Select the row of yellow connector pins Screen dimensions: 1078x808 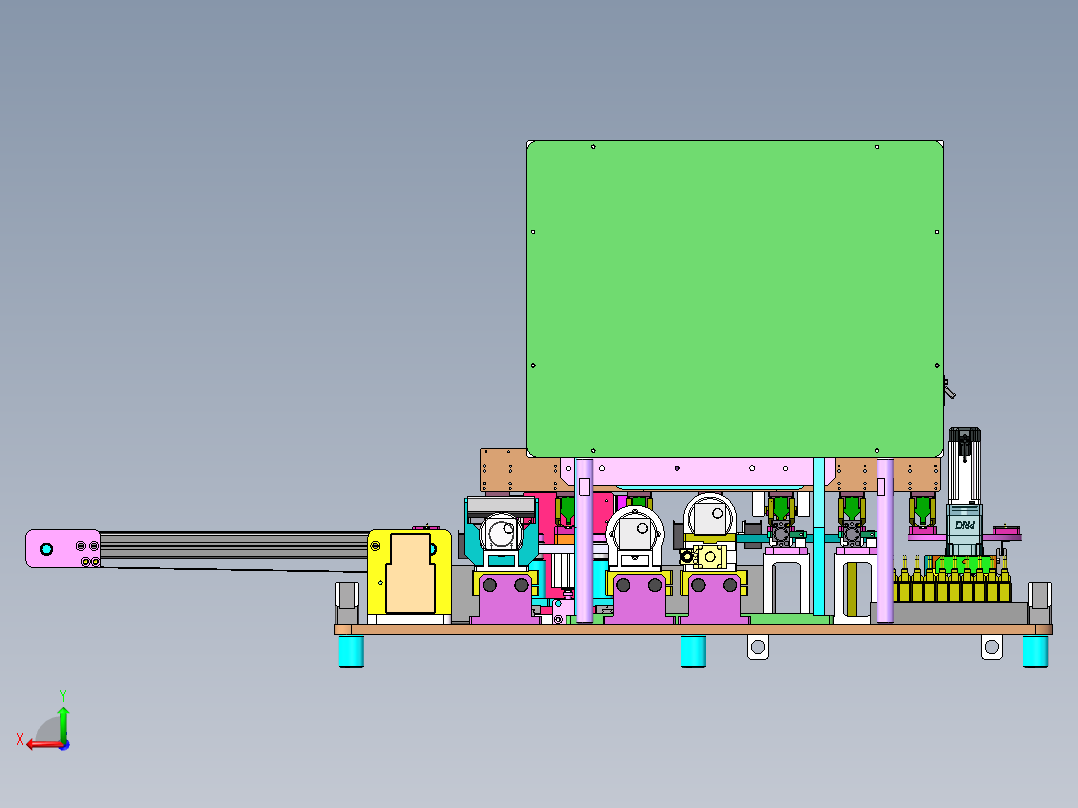[x=952, y=582]
